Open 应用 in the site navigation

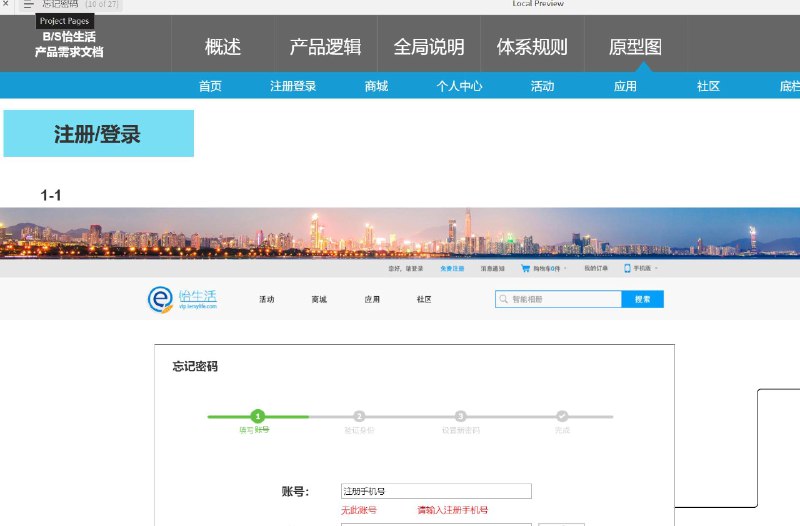coord(372,299)
